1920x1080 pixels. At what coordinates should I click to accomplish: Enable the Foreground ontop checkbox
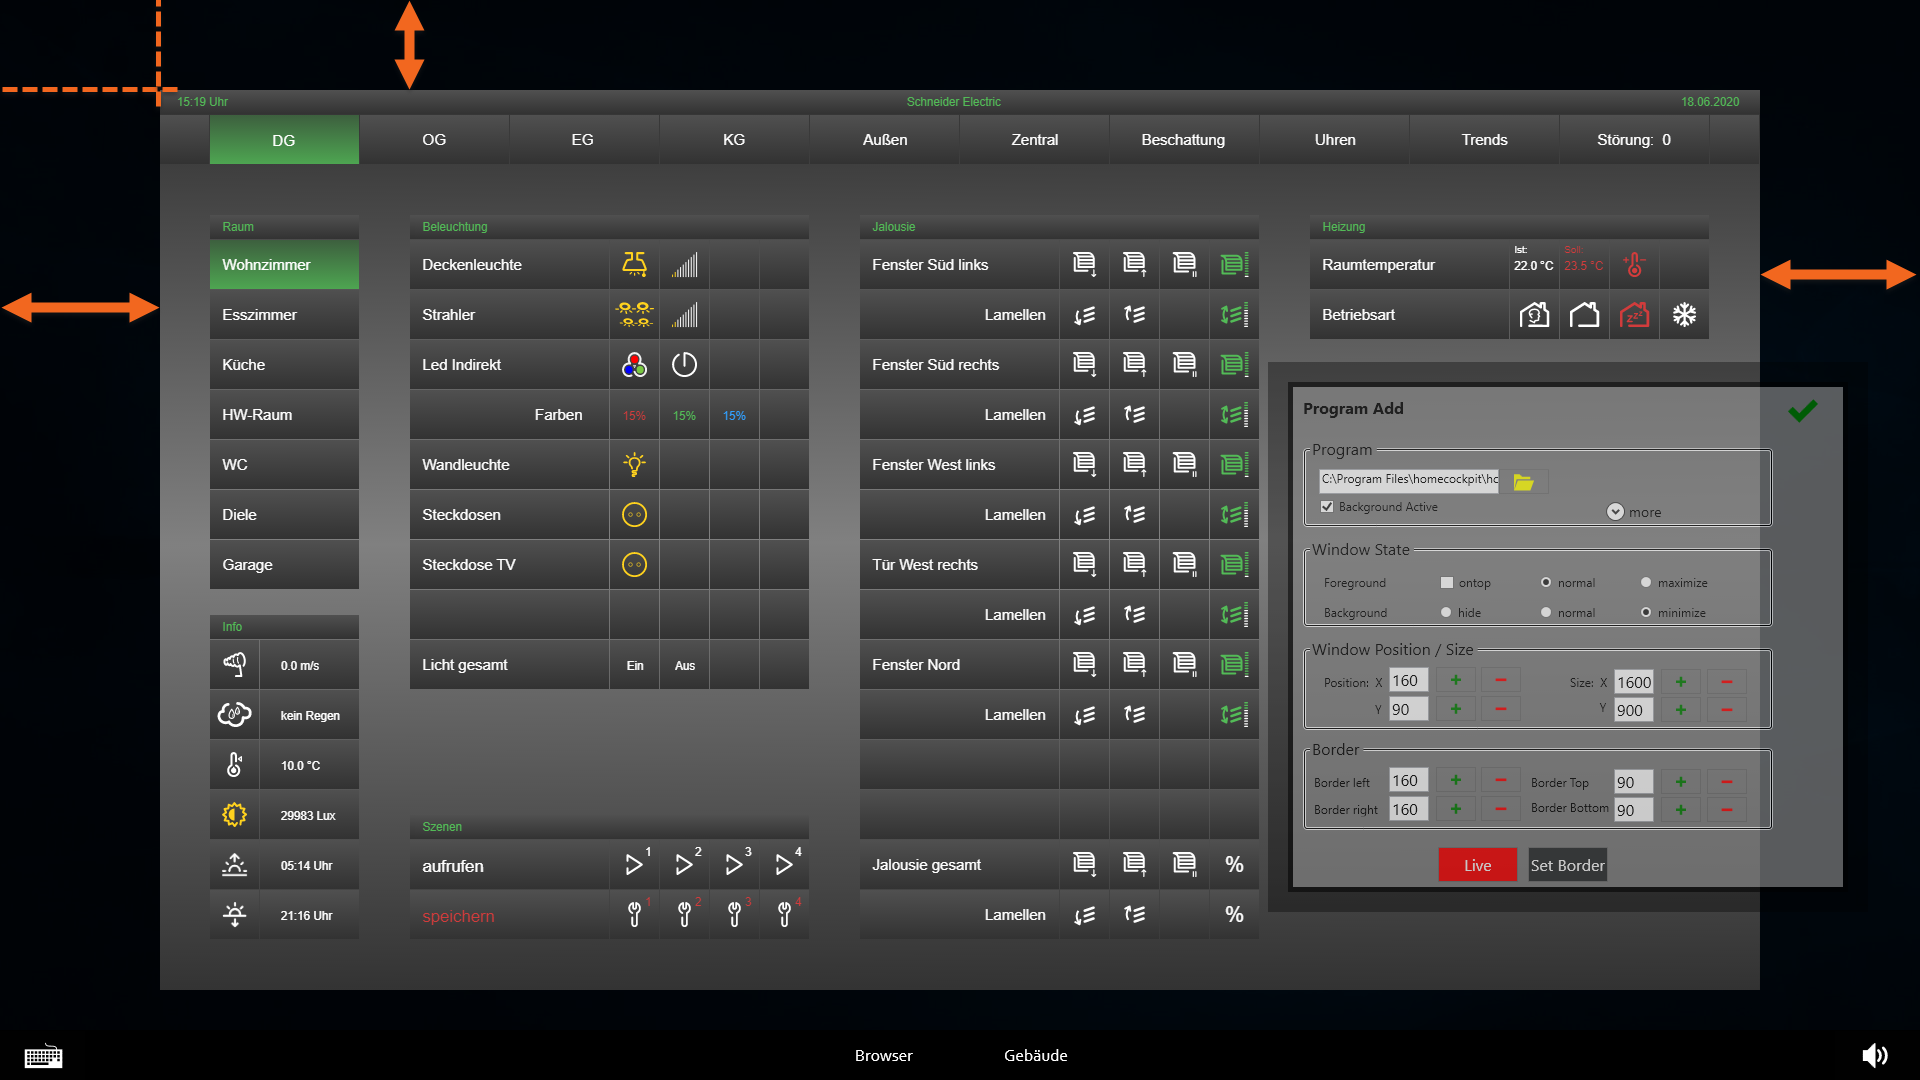coord(1446,582)
